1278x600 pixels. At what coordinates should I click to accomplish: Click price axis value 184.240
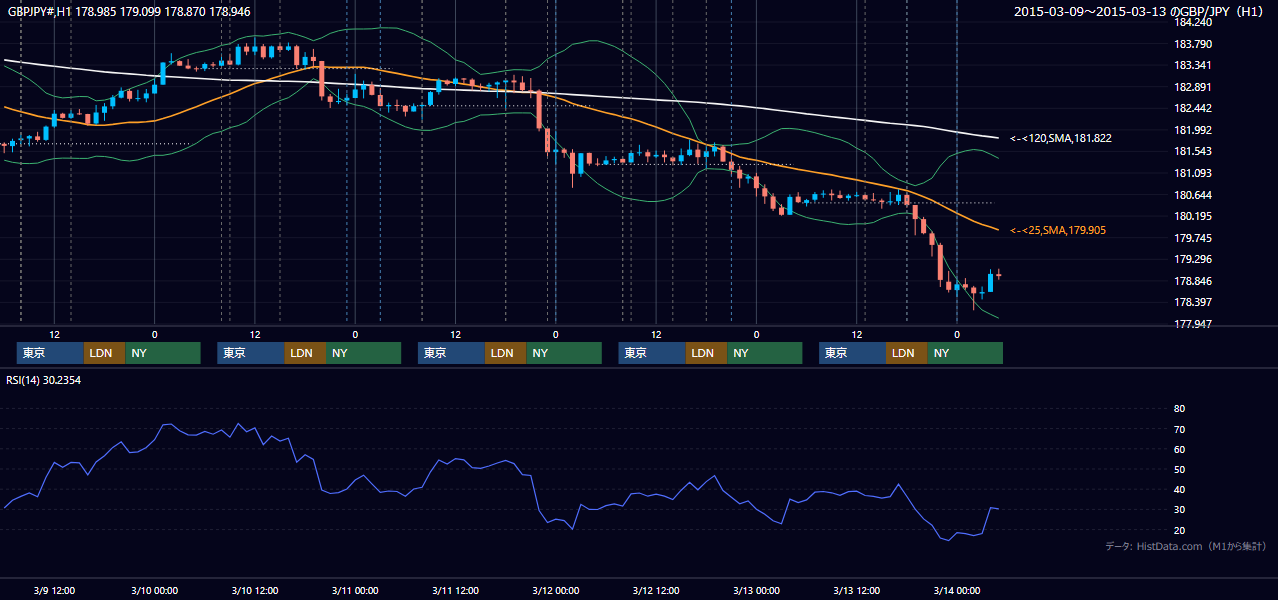(1193, 22)
